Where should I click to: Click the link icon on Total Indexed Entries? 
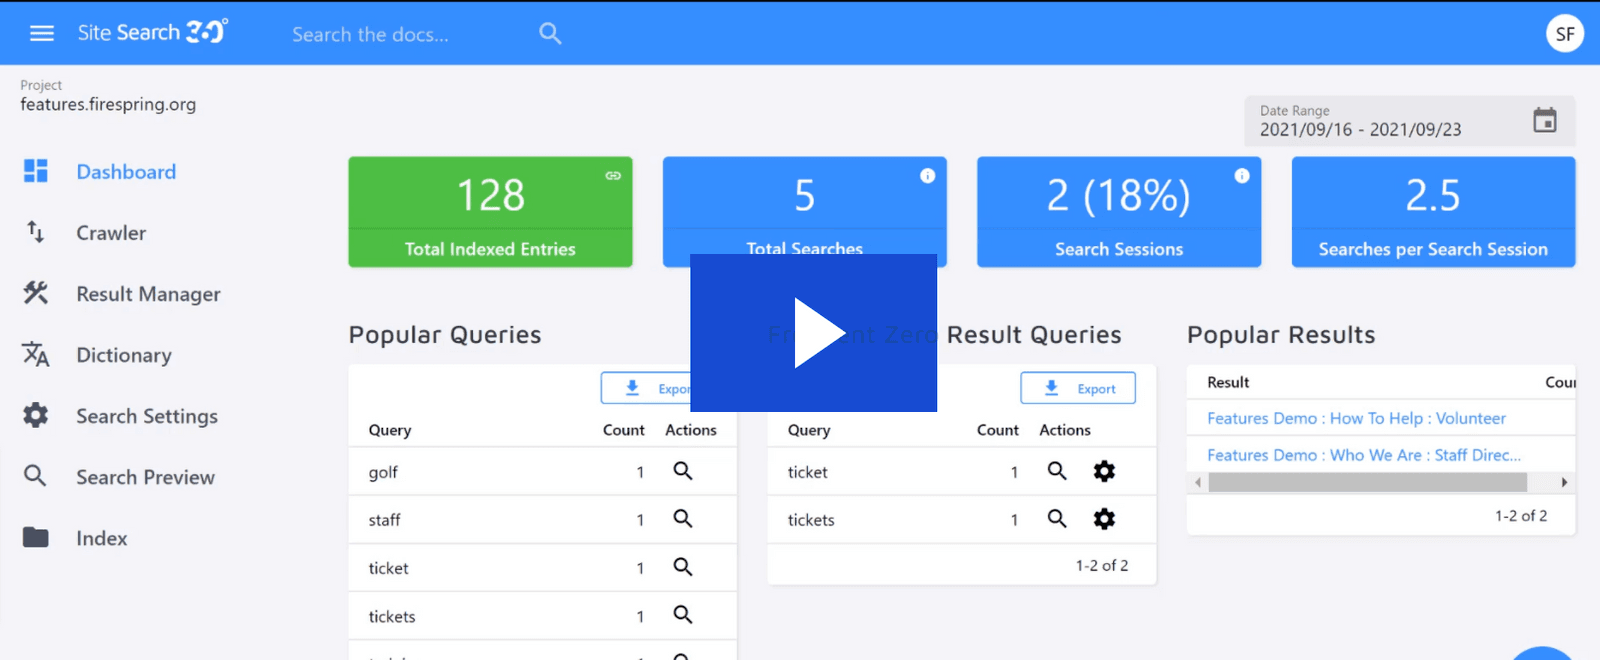pos(613,176)
